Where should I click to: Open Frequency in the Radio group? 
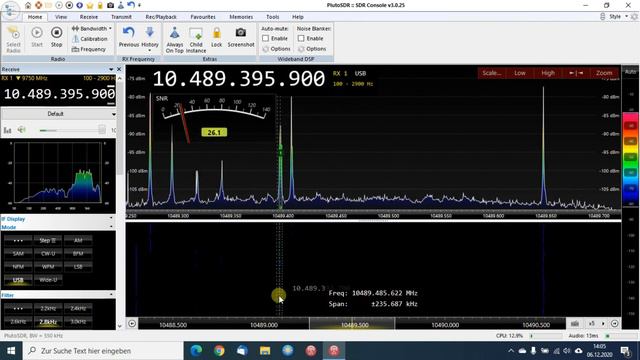click(x=89, y=49)
